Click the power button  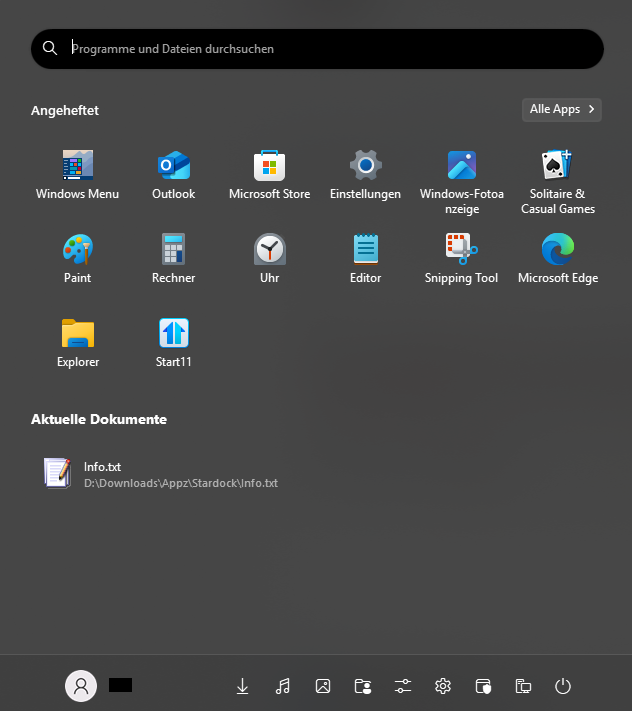(563, 686)
